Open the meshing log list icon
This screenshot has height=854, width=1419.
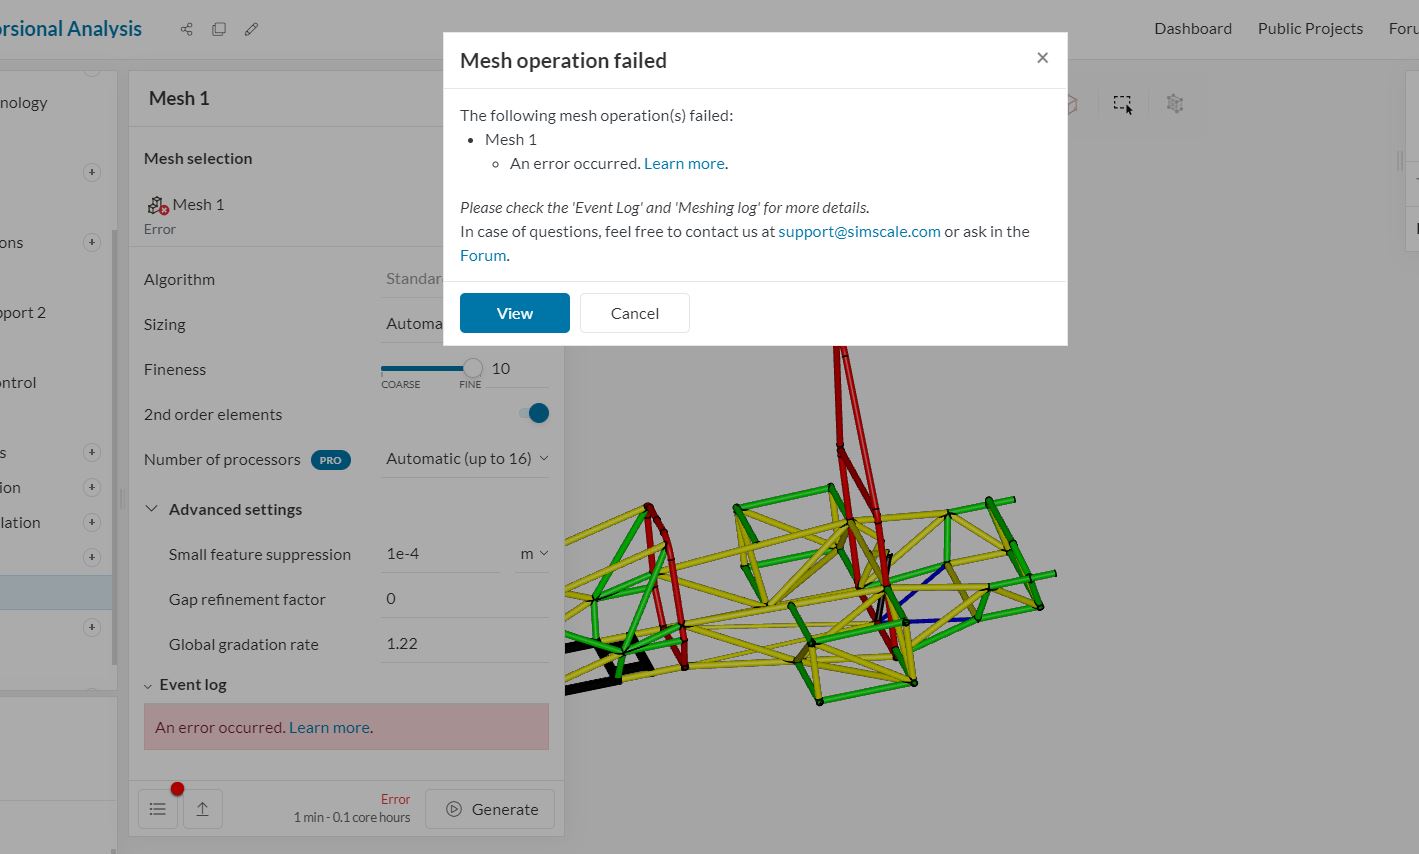click(x=158, y=809)
